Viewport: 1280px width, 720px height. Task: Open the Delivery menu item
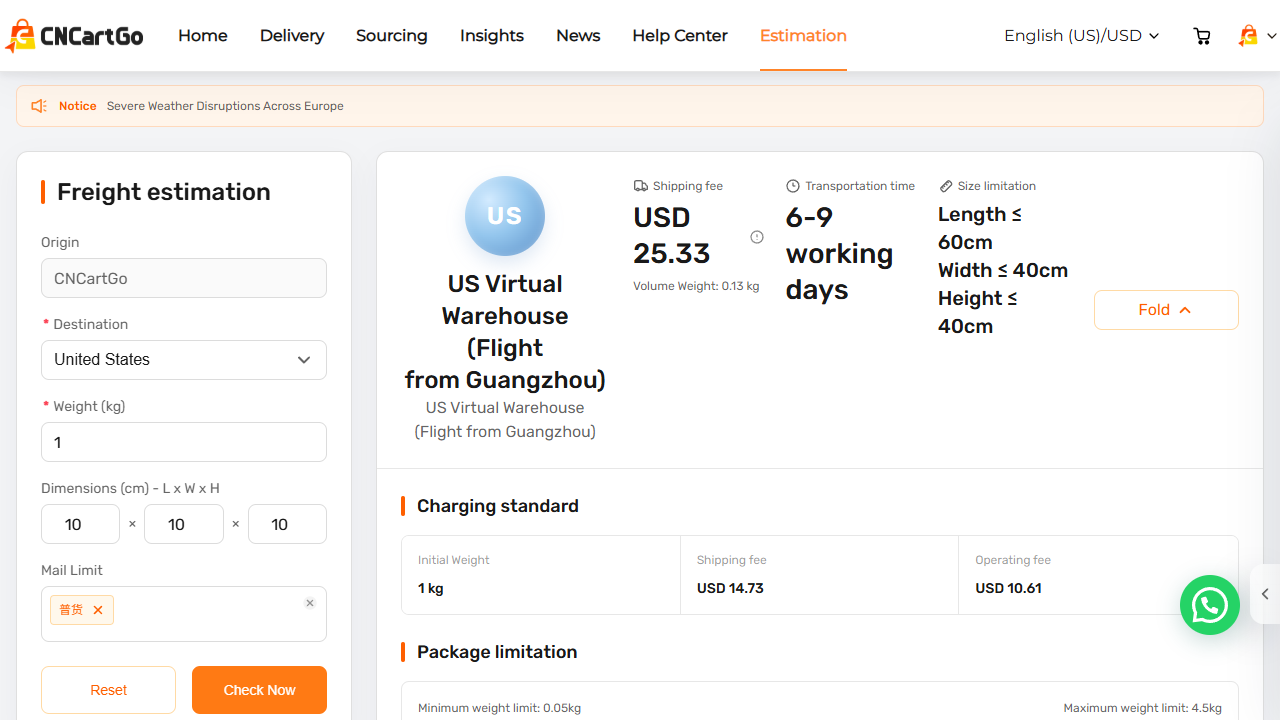click(x=292, y=36)
